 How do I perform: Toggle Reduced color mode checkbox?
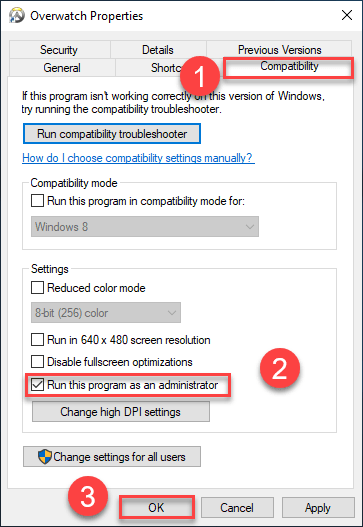[x=37, y=288]
